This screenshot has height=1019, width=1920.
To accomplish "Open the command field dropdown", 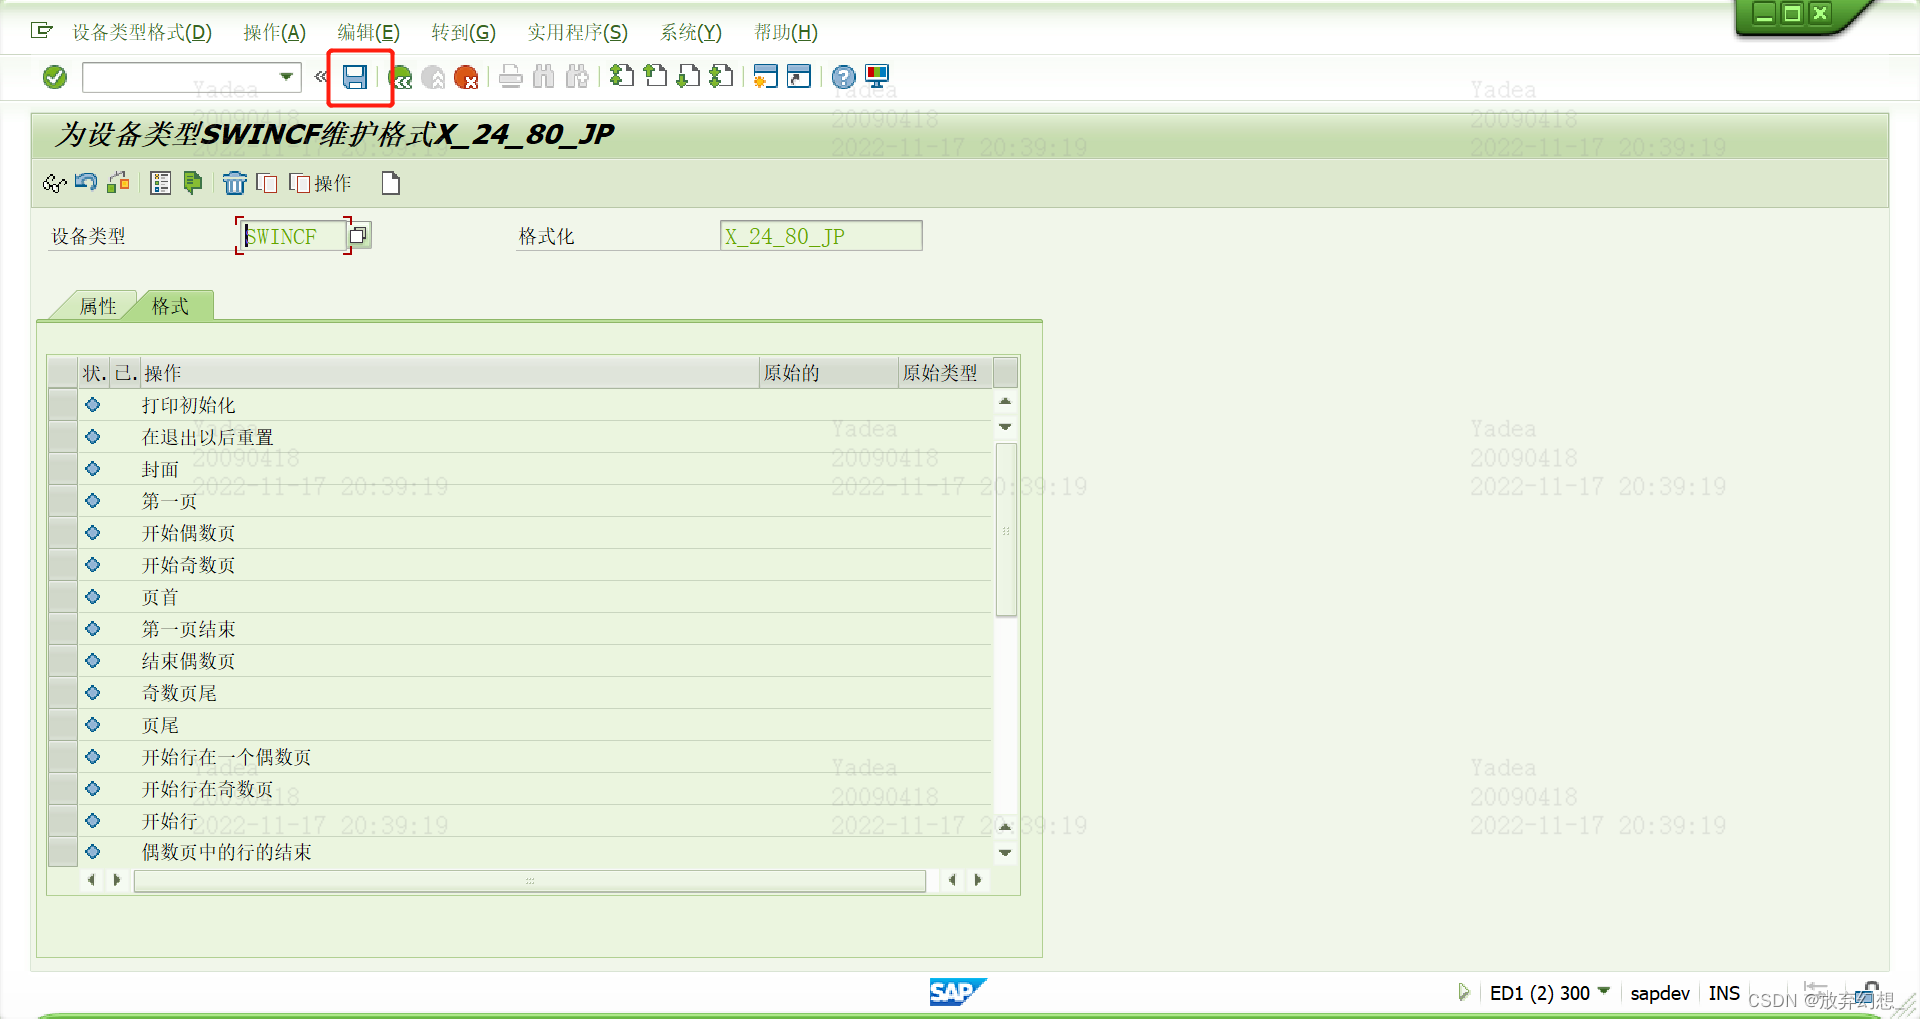I will (286, 76).
